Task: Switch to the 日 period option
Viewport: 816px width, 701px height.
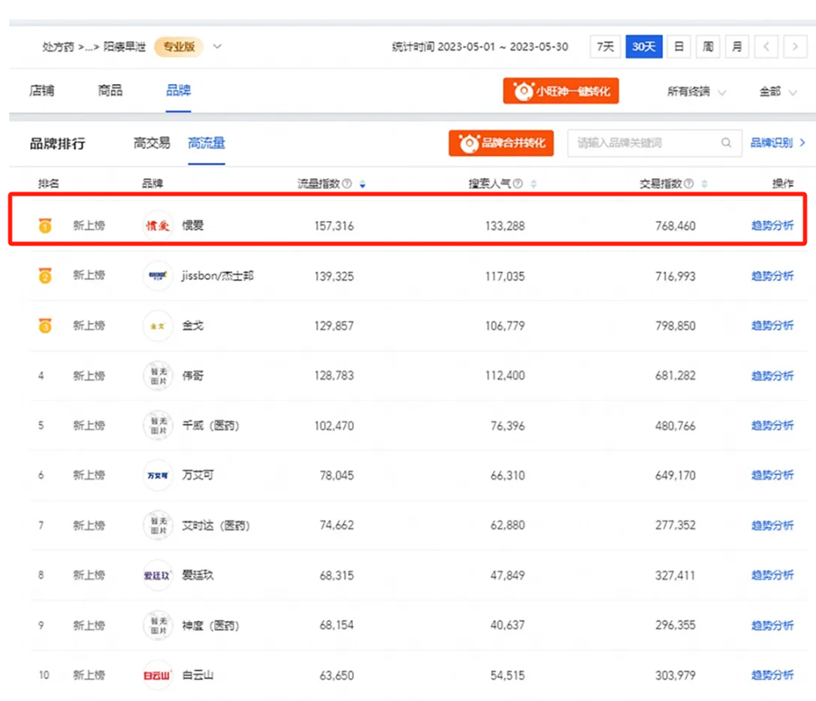Action: click(x=679, y=46)
